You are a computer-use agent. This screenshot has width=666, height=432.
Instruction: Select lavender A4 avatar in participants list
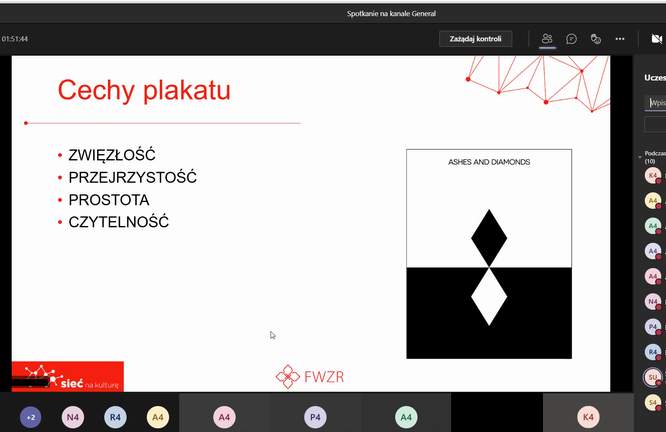[x=653, y=251]
